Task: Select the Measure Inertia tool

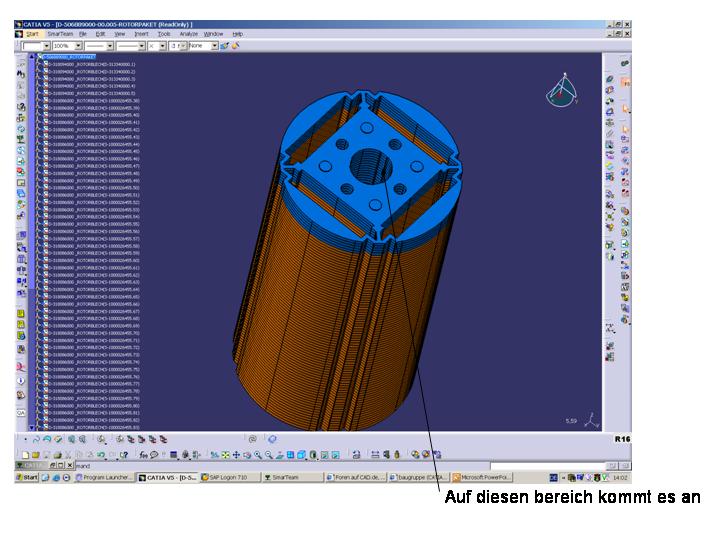Action: (x=397, y=455)
